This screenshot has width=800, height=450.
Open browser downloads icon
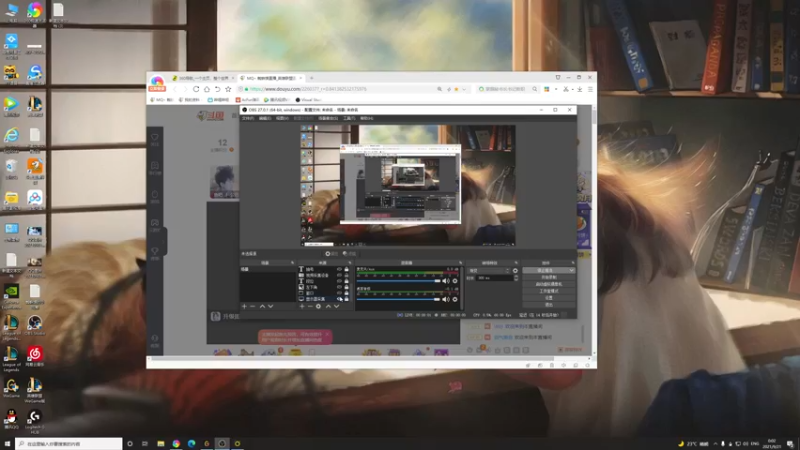click(580, 89)
